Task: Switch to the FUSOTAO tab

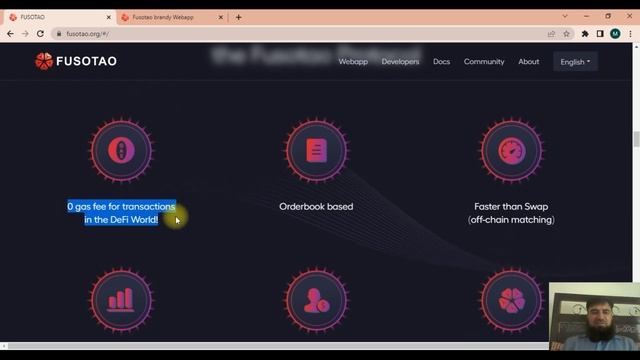Action: pyautogui.click(x=59, y=17)
